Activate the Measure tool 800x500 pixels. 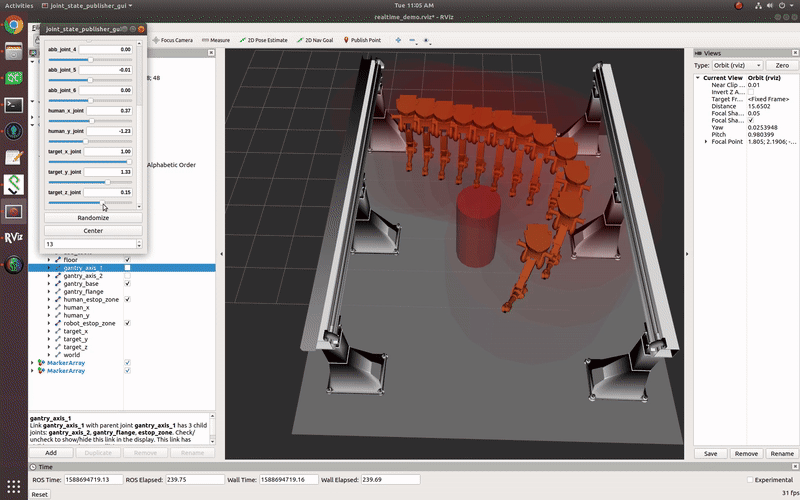click(215, 40)
